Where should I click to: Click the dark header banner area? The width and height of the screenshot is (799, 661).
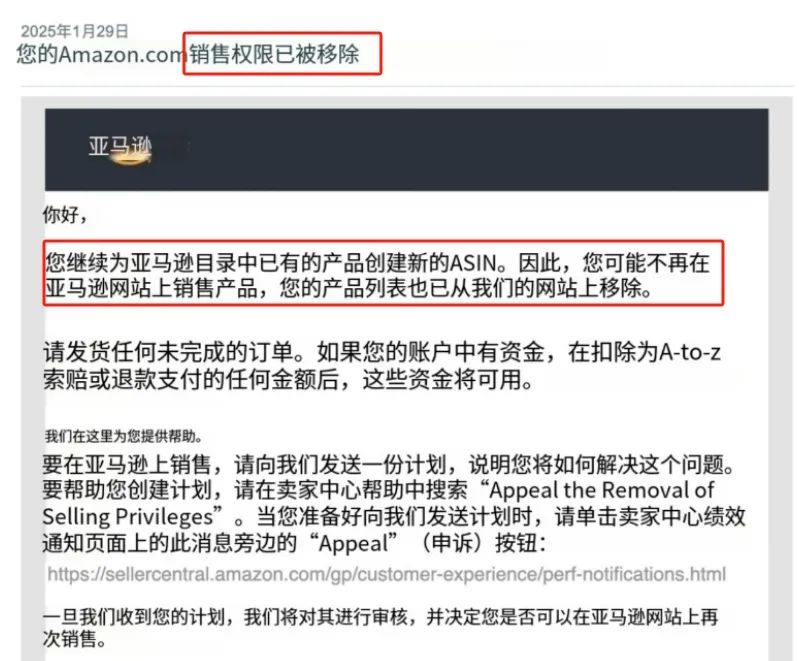pos(407,150)
